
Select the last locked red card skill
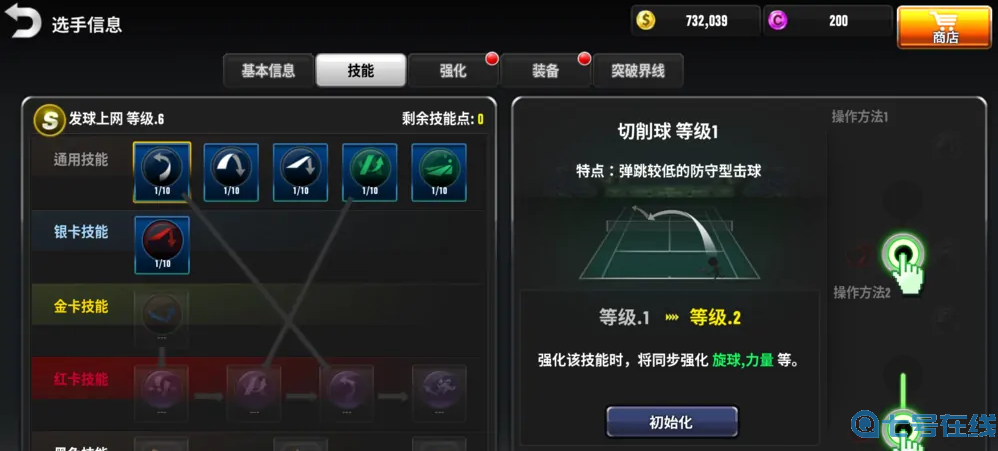coord(439,391)
